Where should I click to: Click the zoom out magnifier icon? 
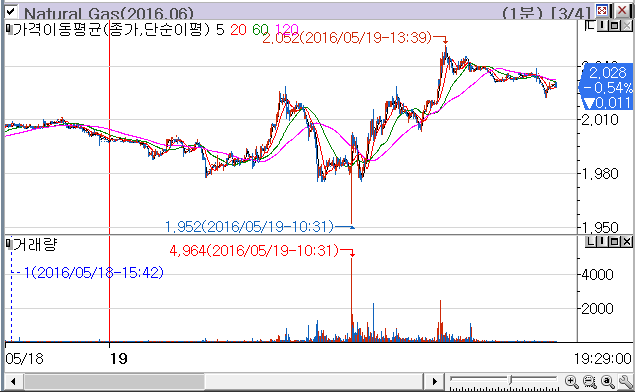pos(590,381)
